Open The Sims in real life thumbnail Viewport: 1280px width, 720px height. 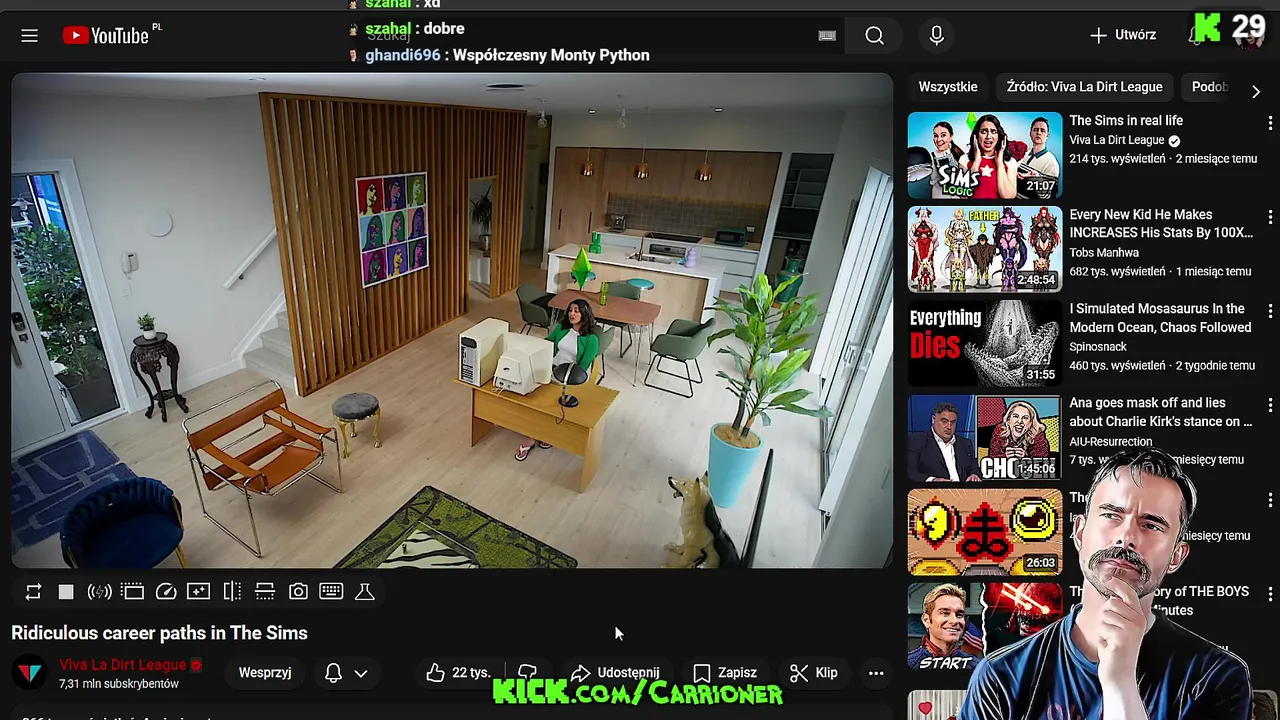[x=985, y=155]
